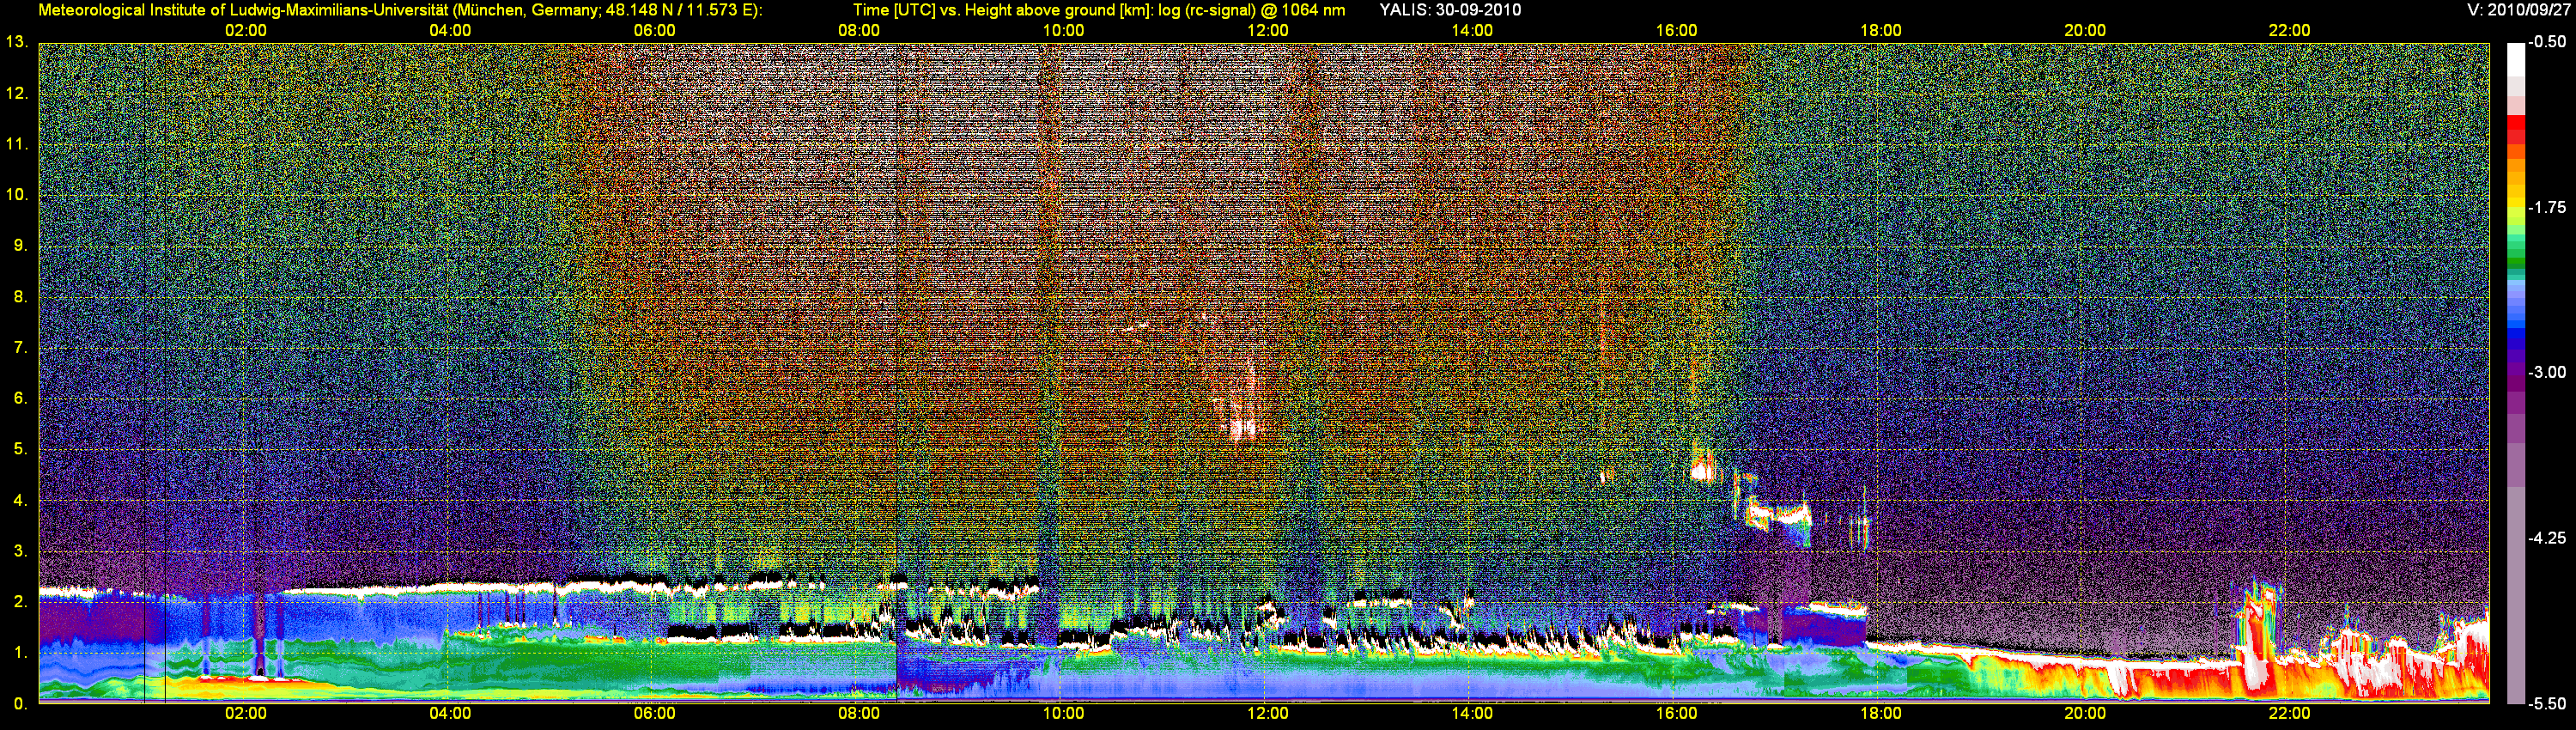2576x730 pixels.
Task: Click the 06:00 label on the bottom time axis
Action: pos(654,714)
